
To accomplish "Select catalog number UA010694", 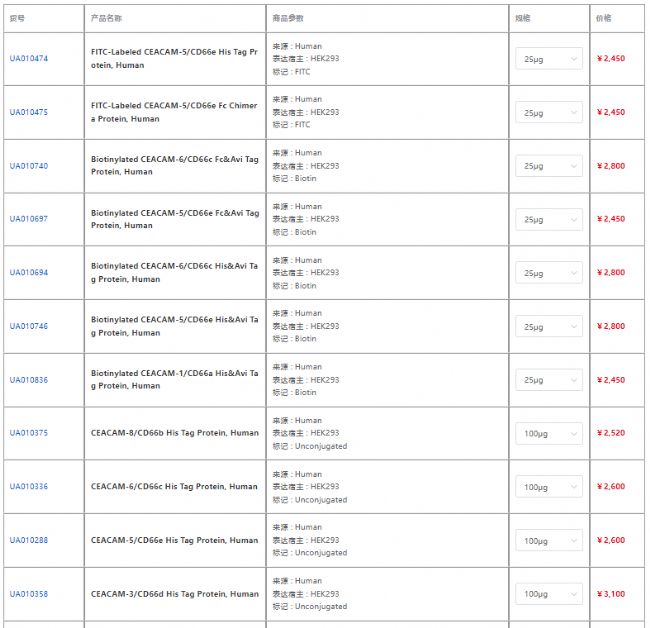I will coord(28,273).
